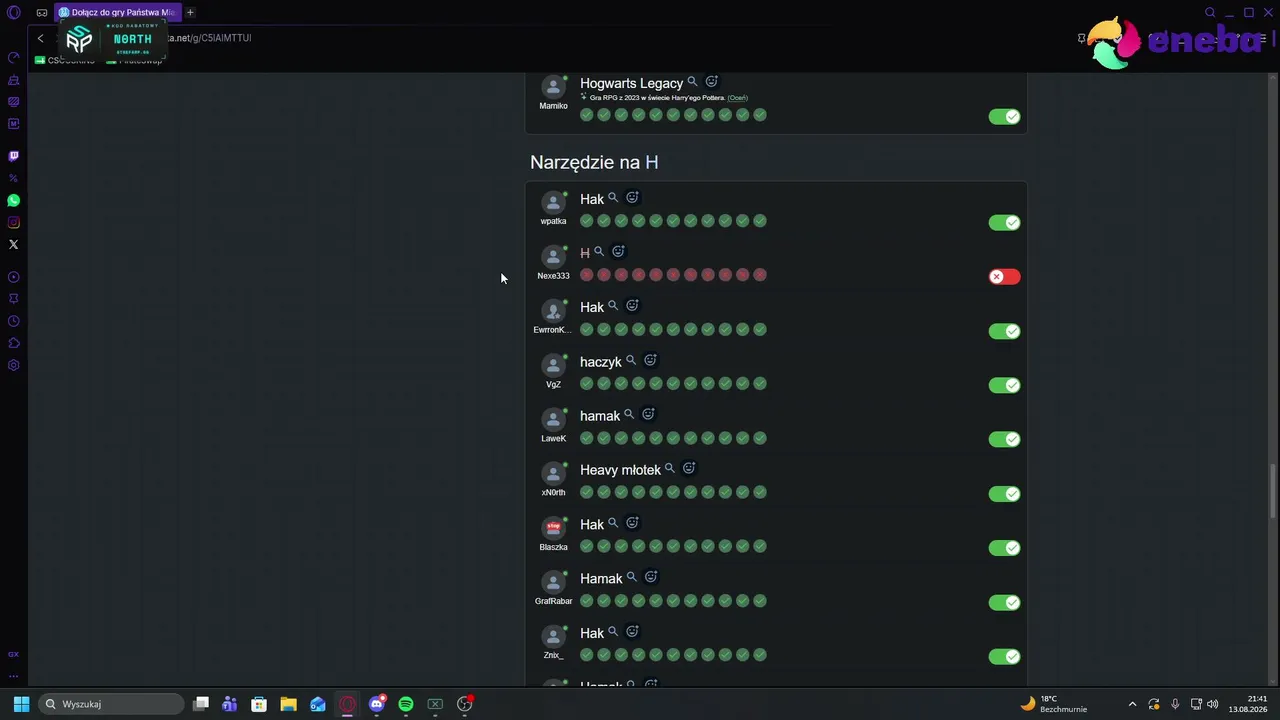Open the clock showing 21:41

pos(1248,704)
